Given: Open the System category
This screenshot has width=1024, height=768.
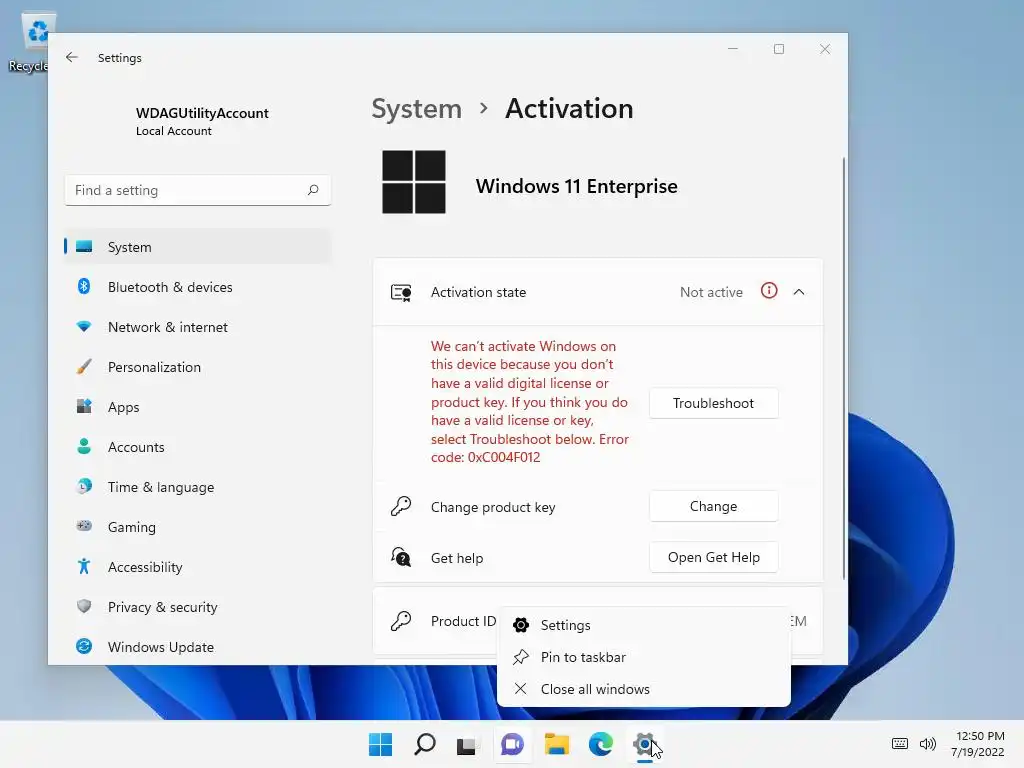Looking at the screenshot, I should pyautogui.click(x=197, y=247).
